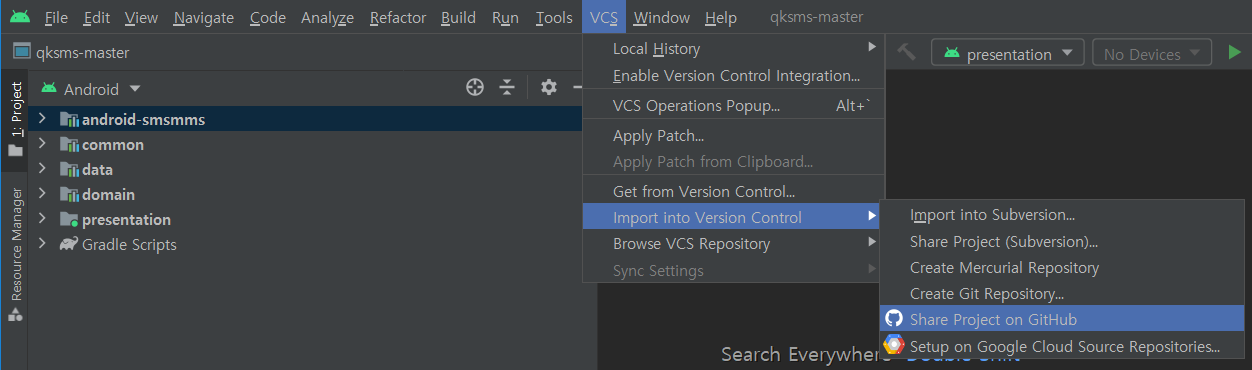Open the Help menu
This screenshot has height=370, width=1252.
pos(720,18)
